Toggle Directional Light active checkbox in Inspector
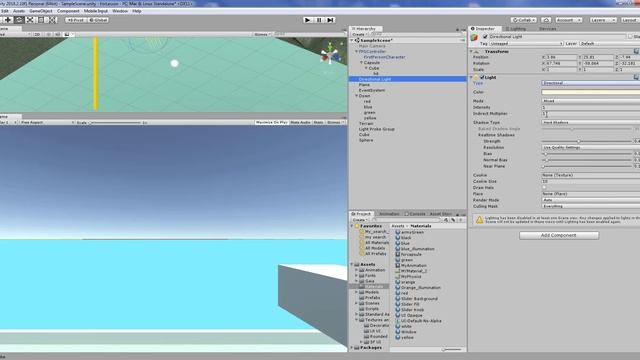Viewport: 640px width, 360px height. tap(485, 37)
